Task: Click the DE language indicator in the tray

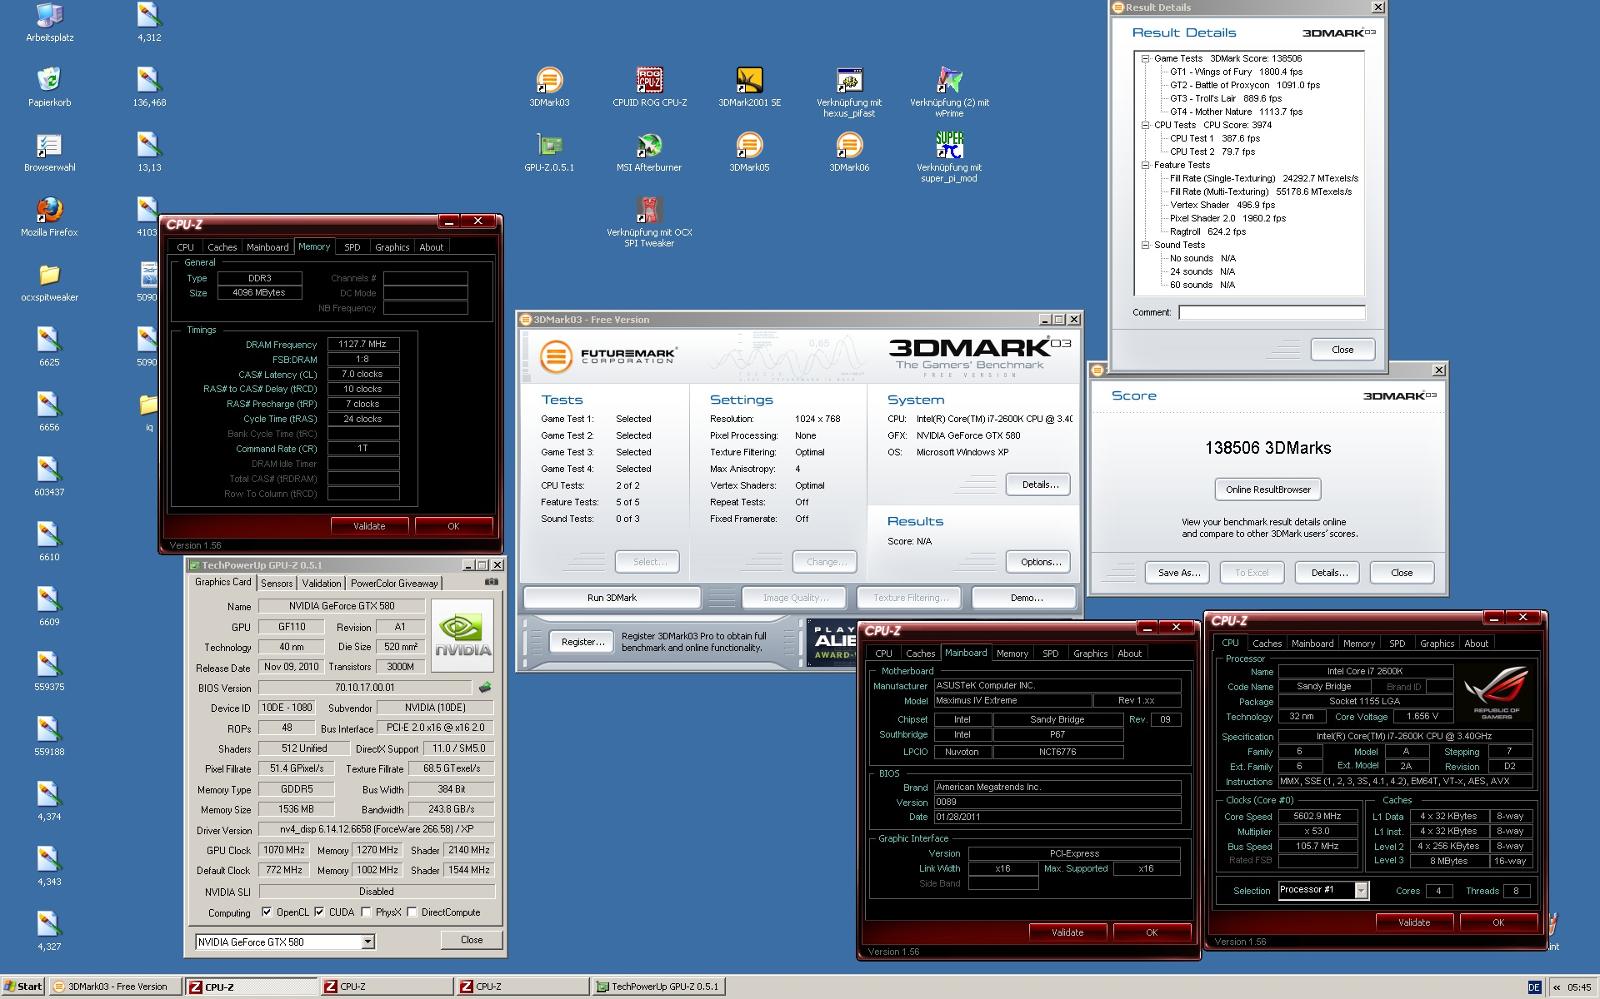Action: coord(1534,988)
